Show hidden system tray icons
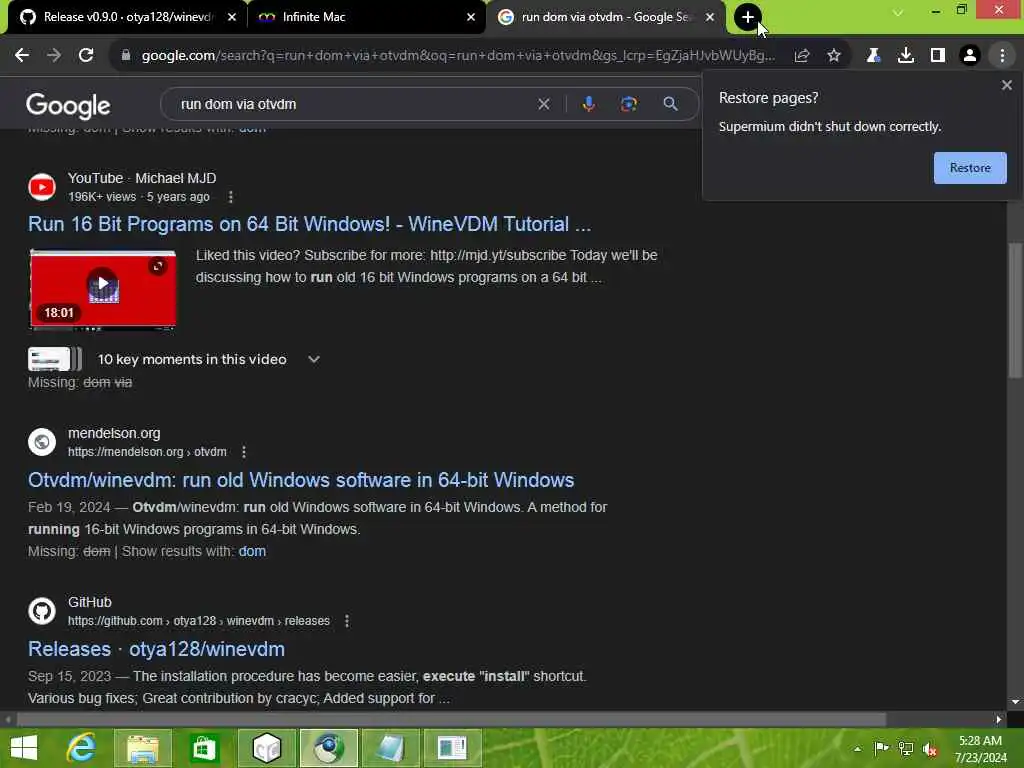The width and height of the screenshot is (1024, 768). [x=857, y=749]
